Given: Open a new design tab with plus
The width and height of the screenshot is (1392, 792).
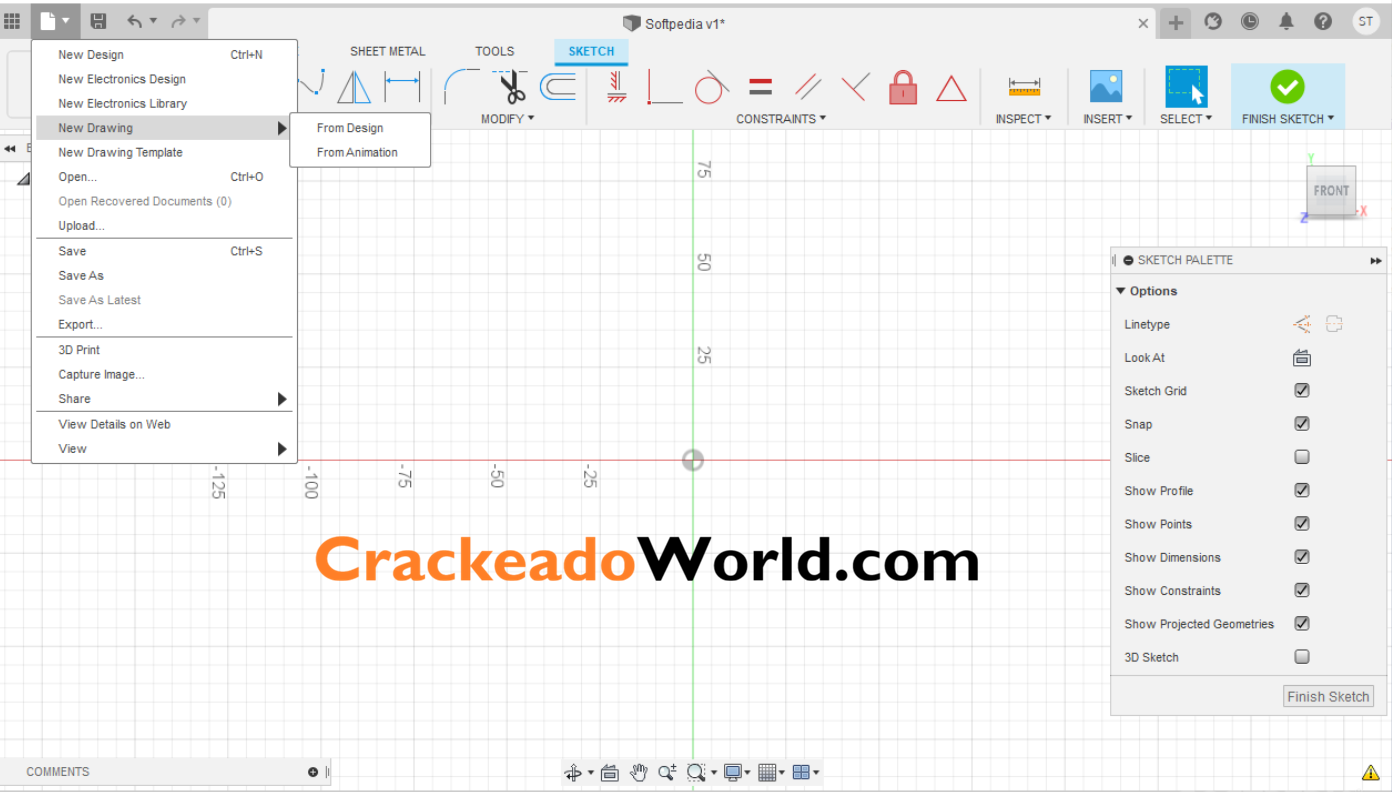Looking at the screenshot, I should click(x=1176, y=22).
